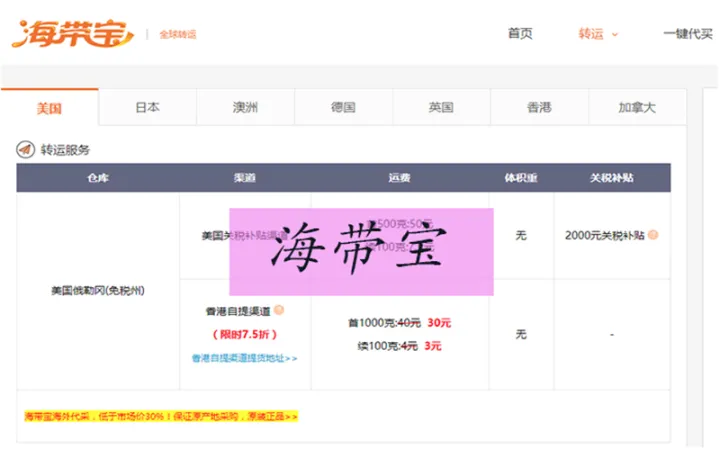This screenshot has width=720, height=450.
Task: Click 无 in the 香港自提渠道 row
Action: [x=521, y=334]
